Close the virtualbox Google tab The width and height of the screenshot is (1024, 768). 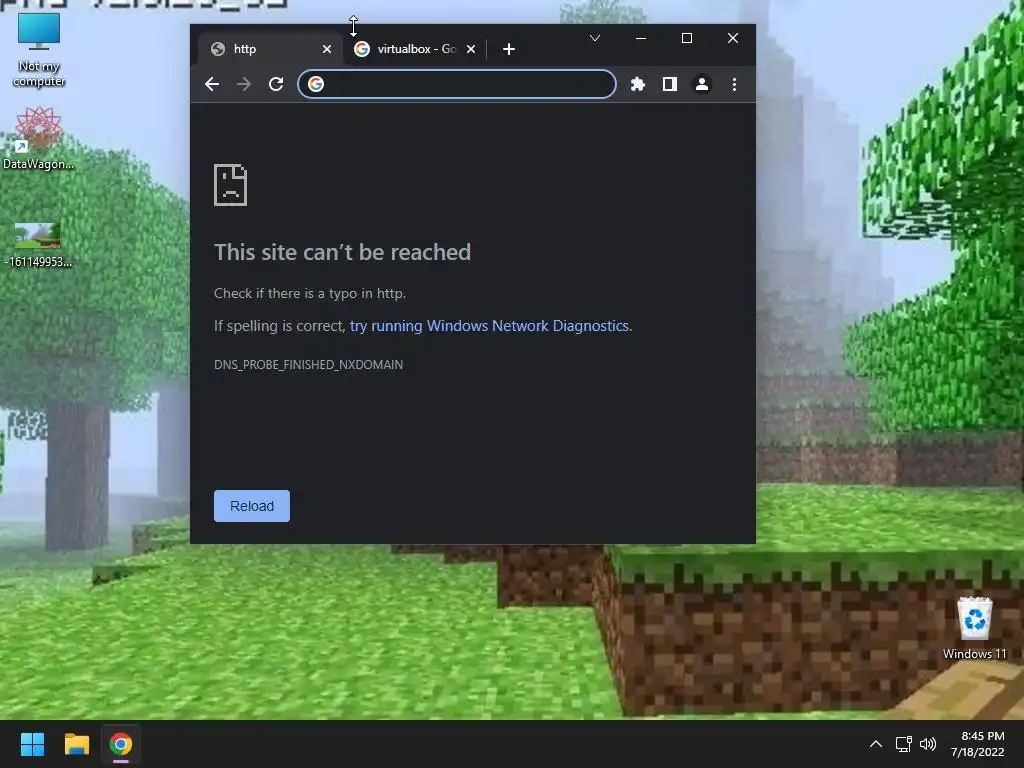pos(471,49)
